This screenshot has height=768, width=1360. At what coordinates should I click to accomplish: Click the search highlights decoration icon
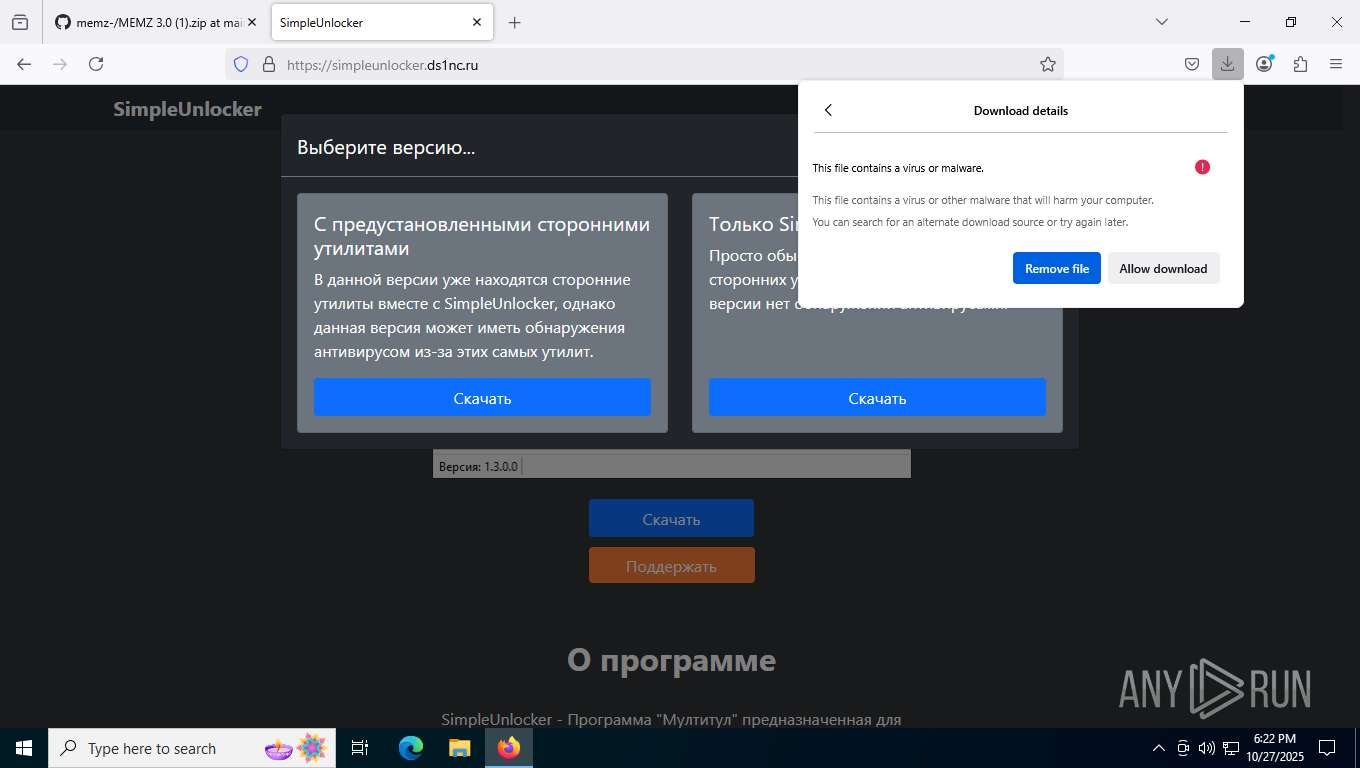[295, 748]
